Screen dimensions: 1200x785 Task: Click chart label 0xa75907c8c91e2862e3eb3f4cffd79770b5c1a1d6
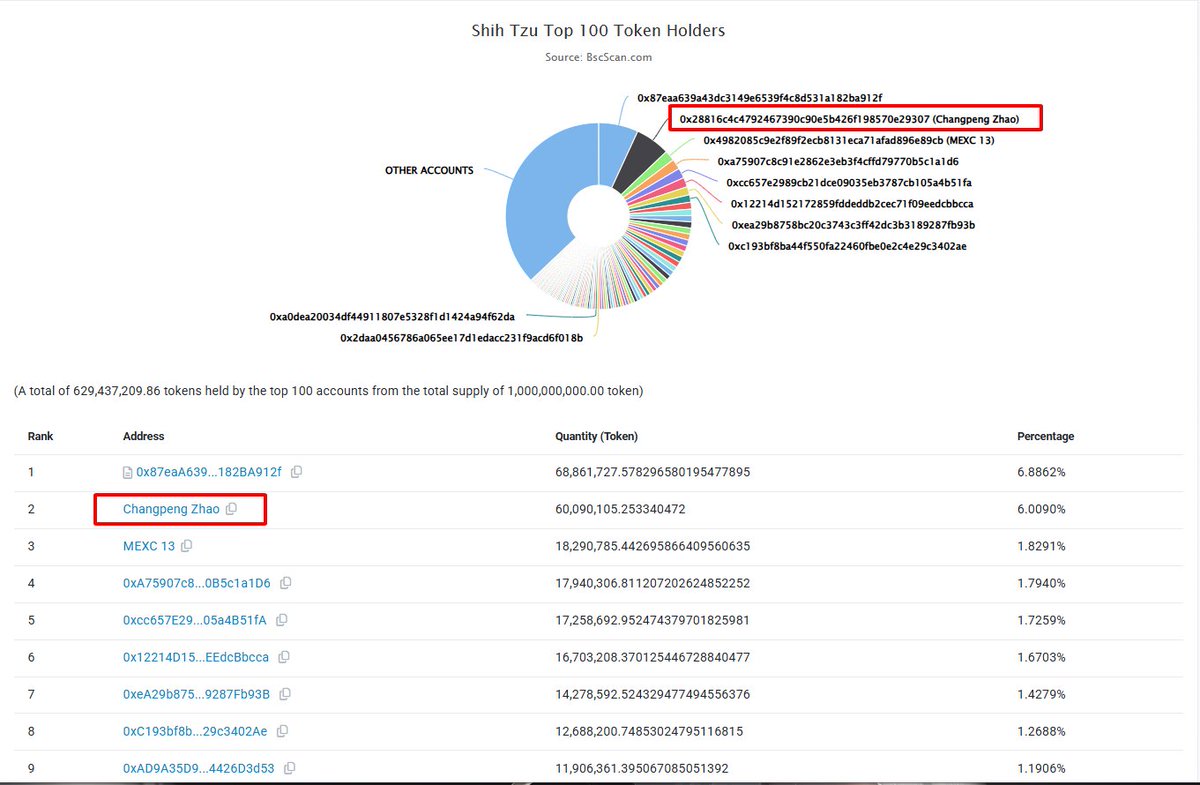tap(838, 161)
